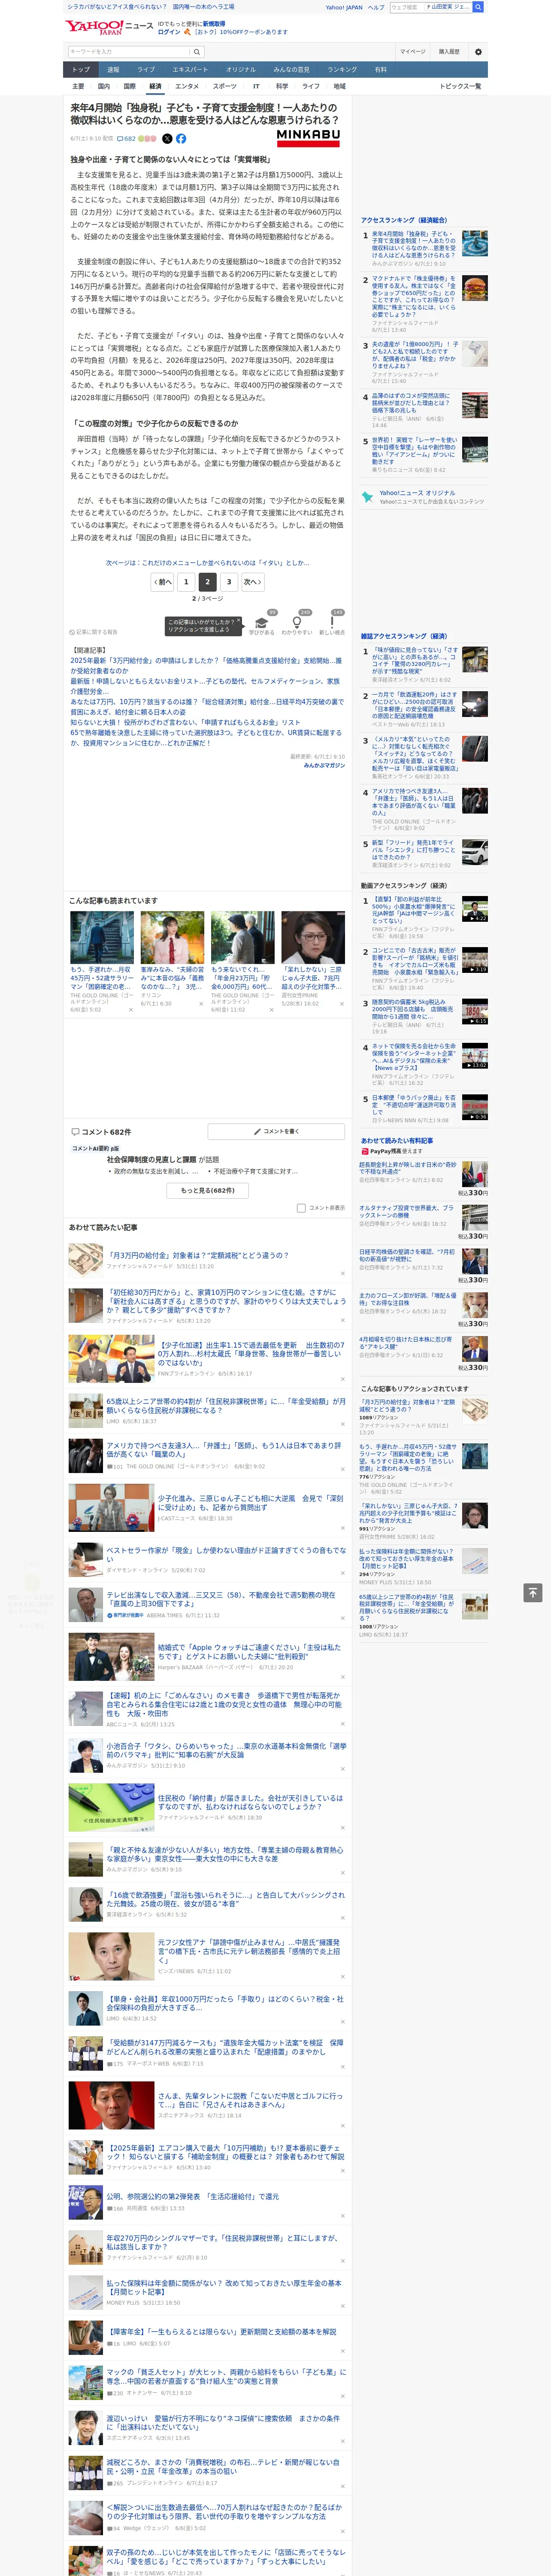Select the スポーツ category

click(x=225, y=86)
